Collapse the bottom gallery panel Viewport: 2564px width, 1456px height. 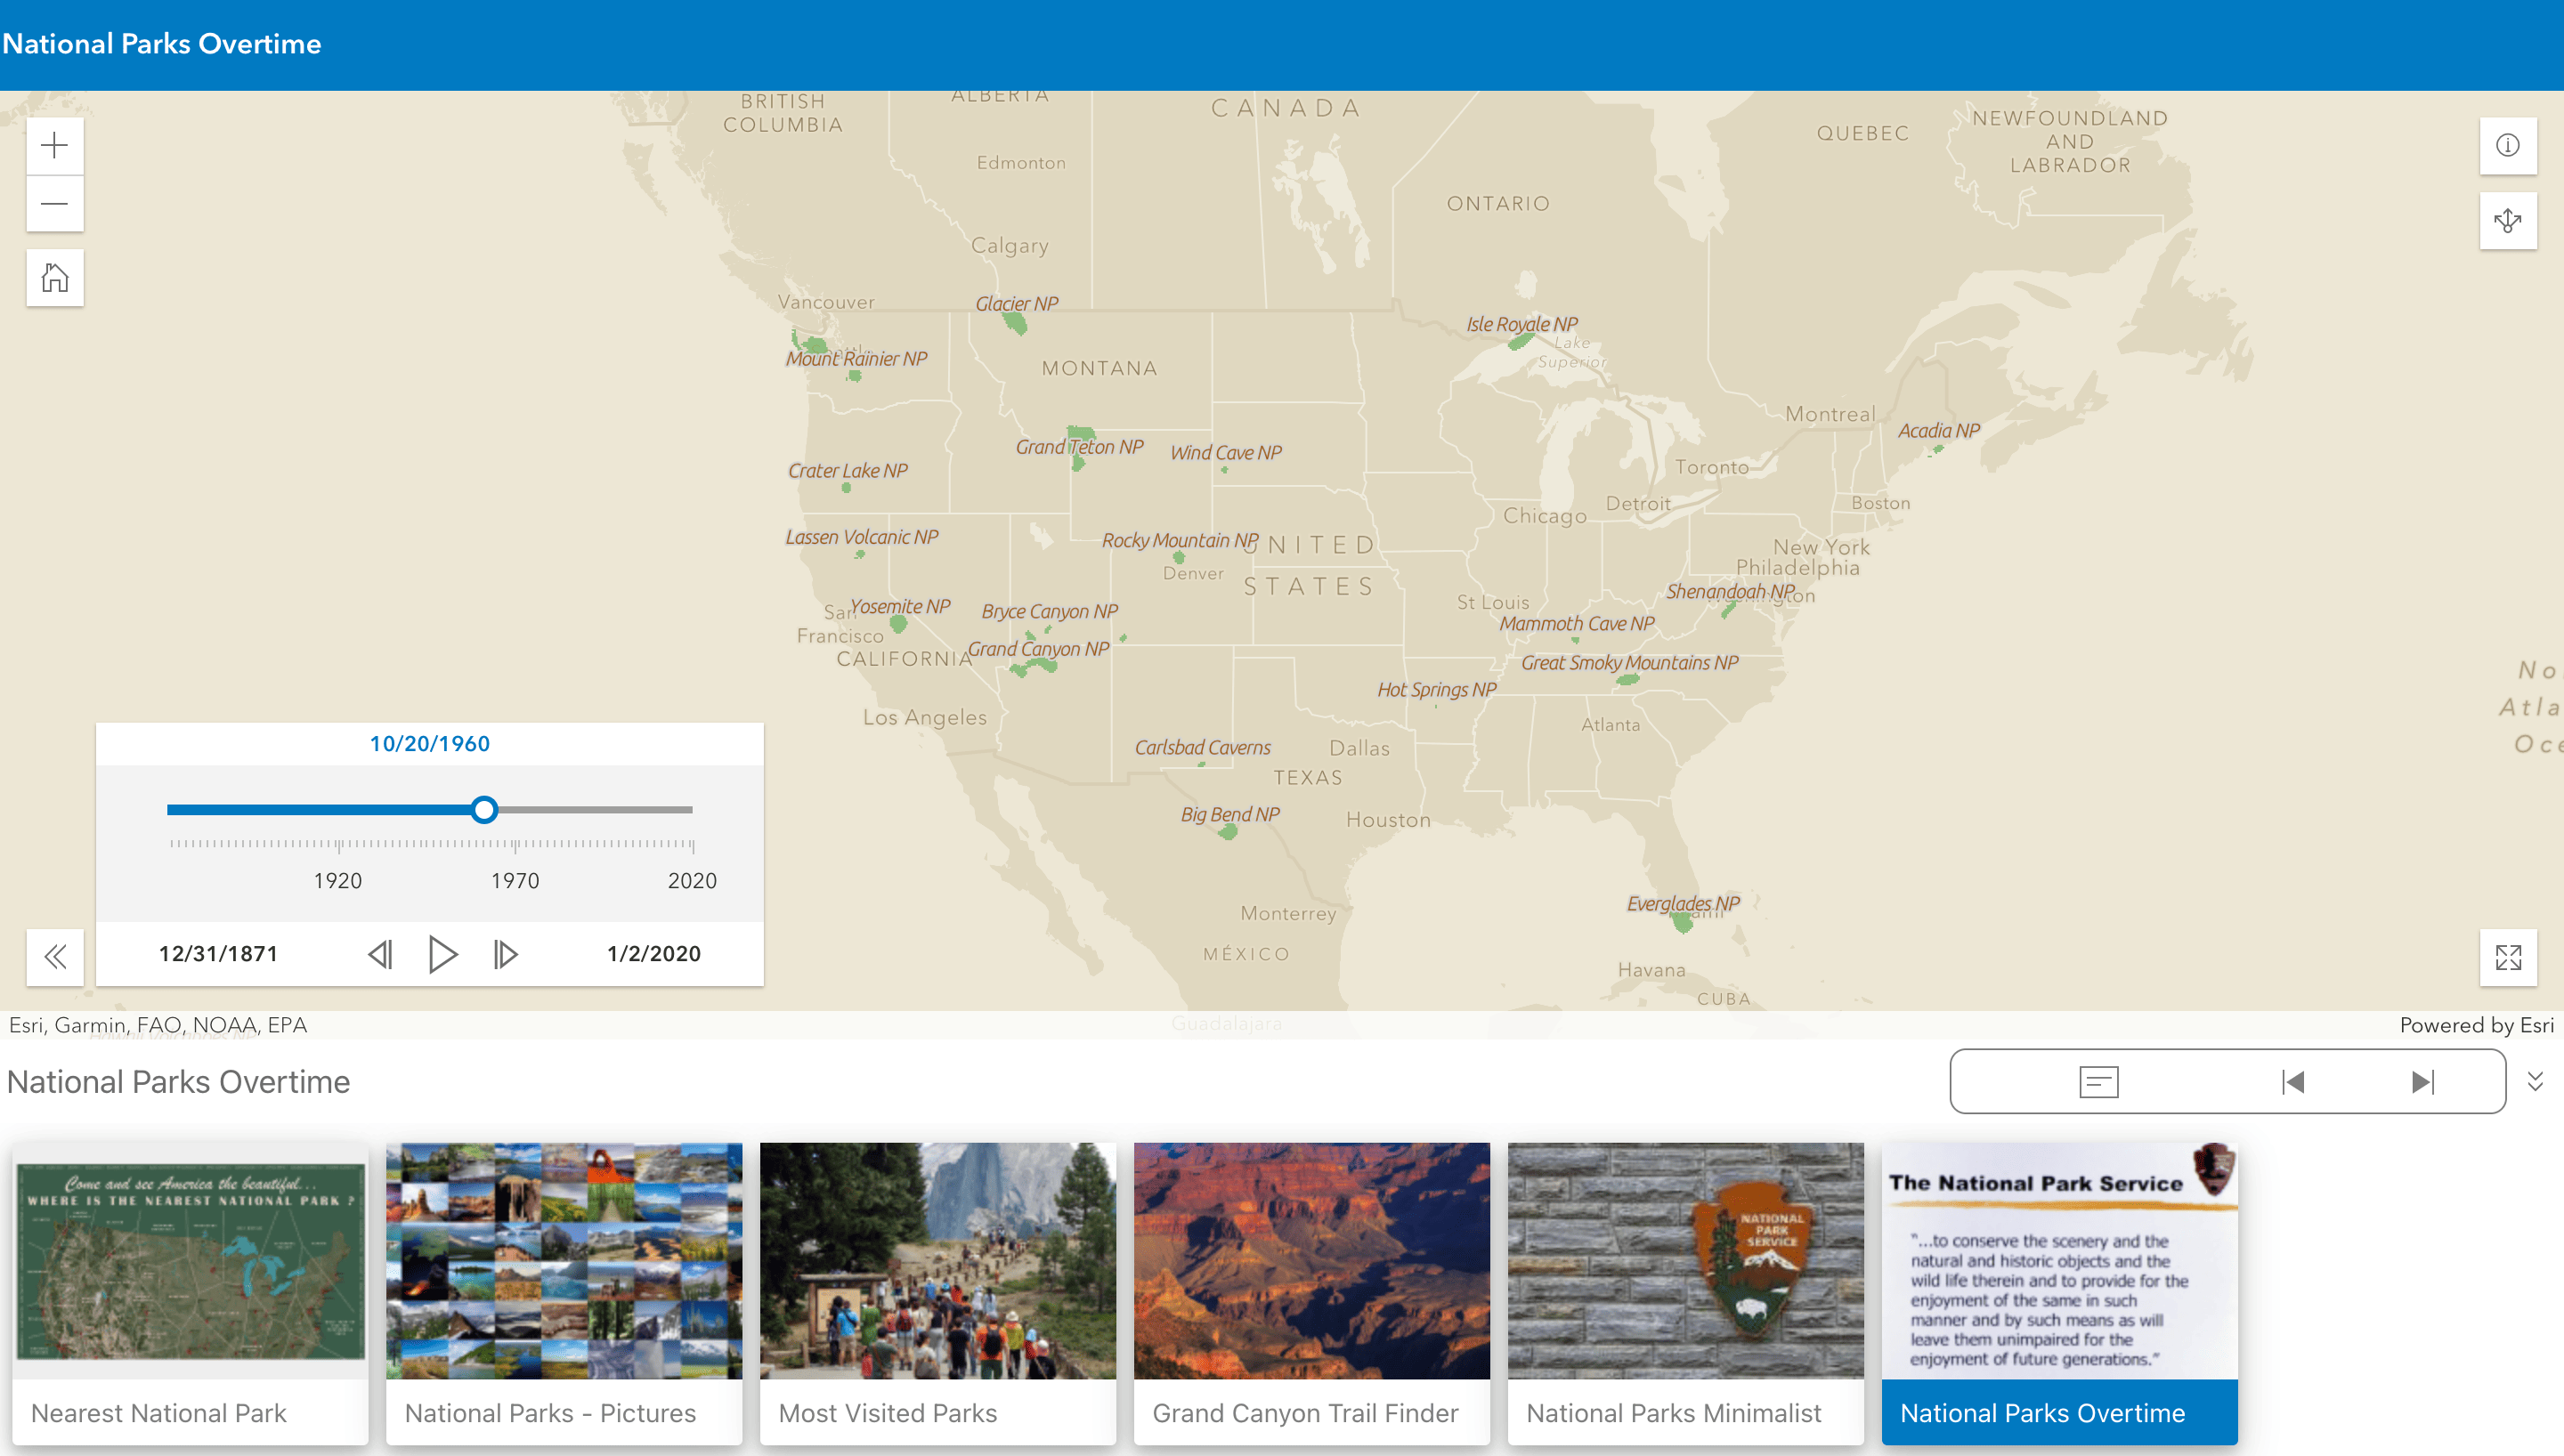point(2535,1081)
